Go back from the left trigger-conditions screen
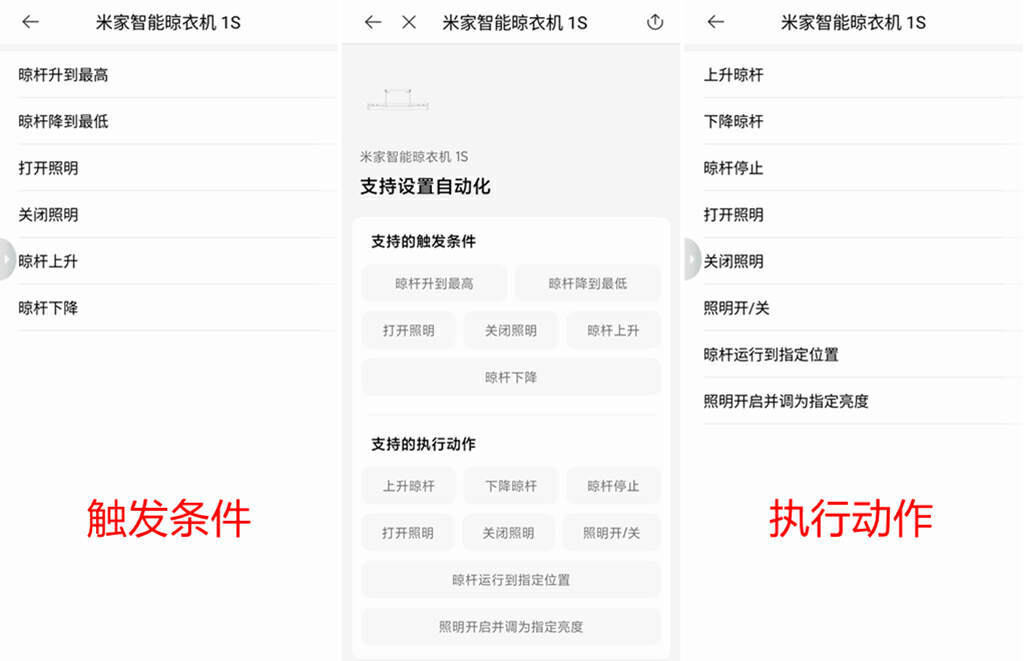The width and height of the screenshot is (1024, 661). (x=31, y=22)
